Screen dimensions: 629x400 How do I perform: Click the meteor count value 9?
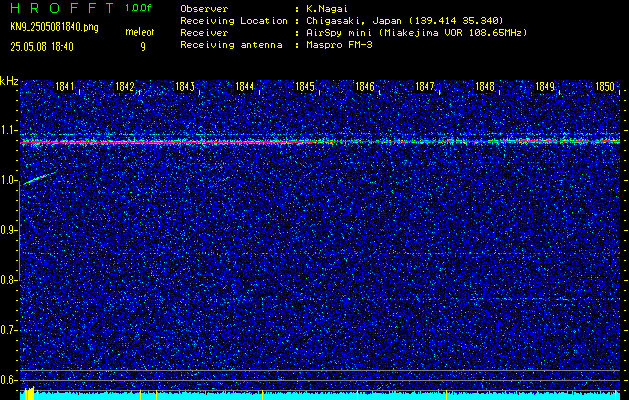point(143,47)
